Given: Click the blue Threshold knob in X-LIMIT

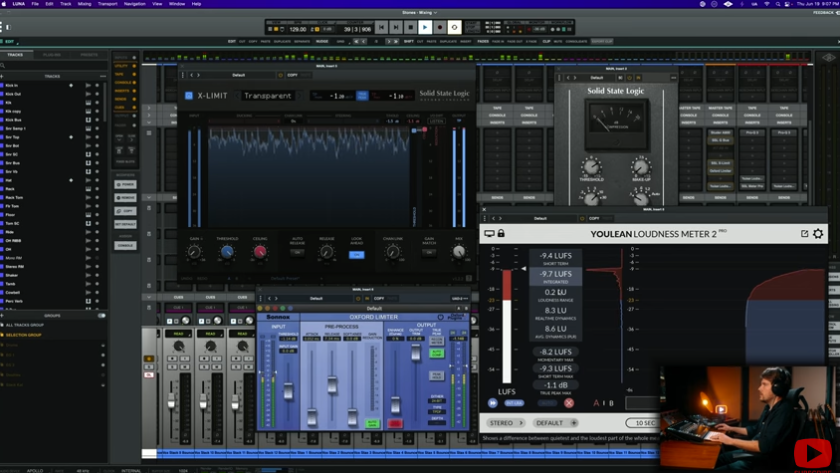Looking at the screenshot, I should pyautogui.click(x=227, y=252).
